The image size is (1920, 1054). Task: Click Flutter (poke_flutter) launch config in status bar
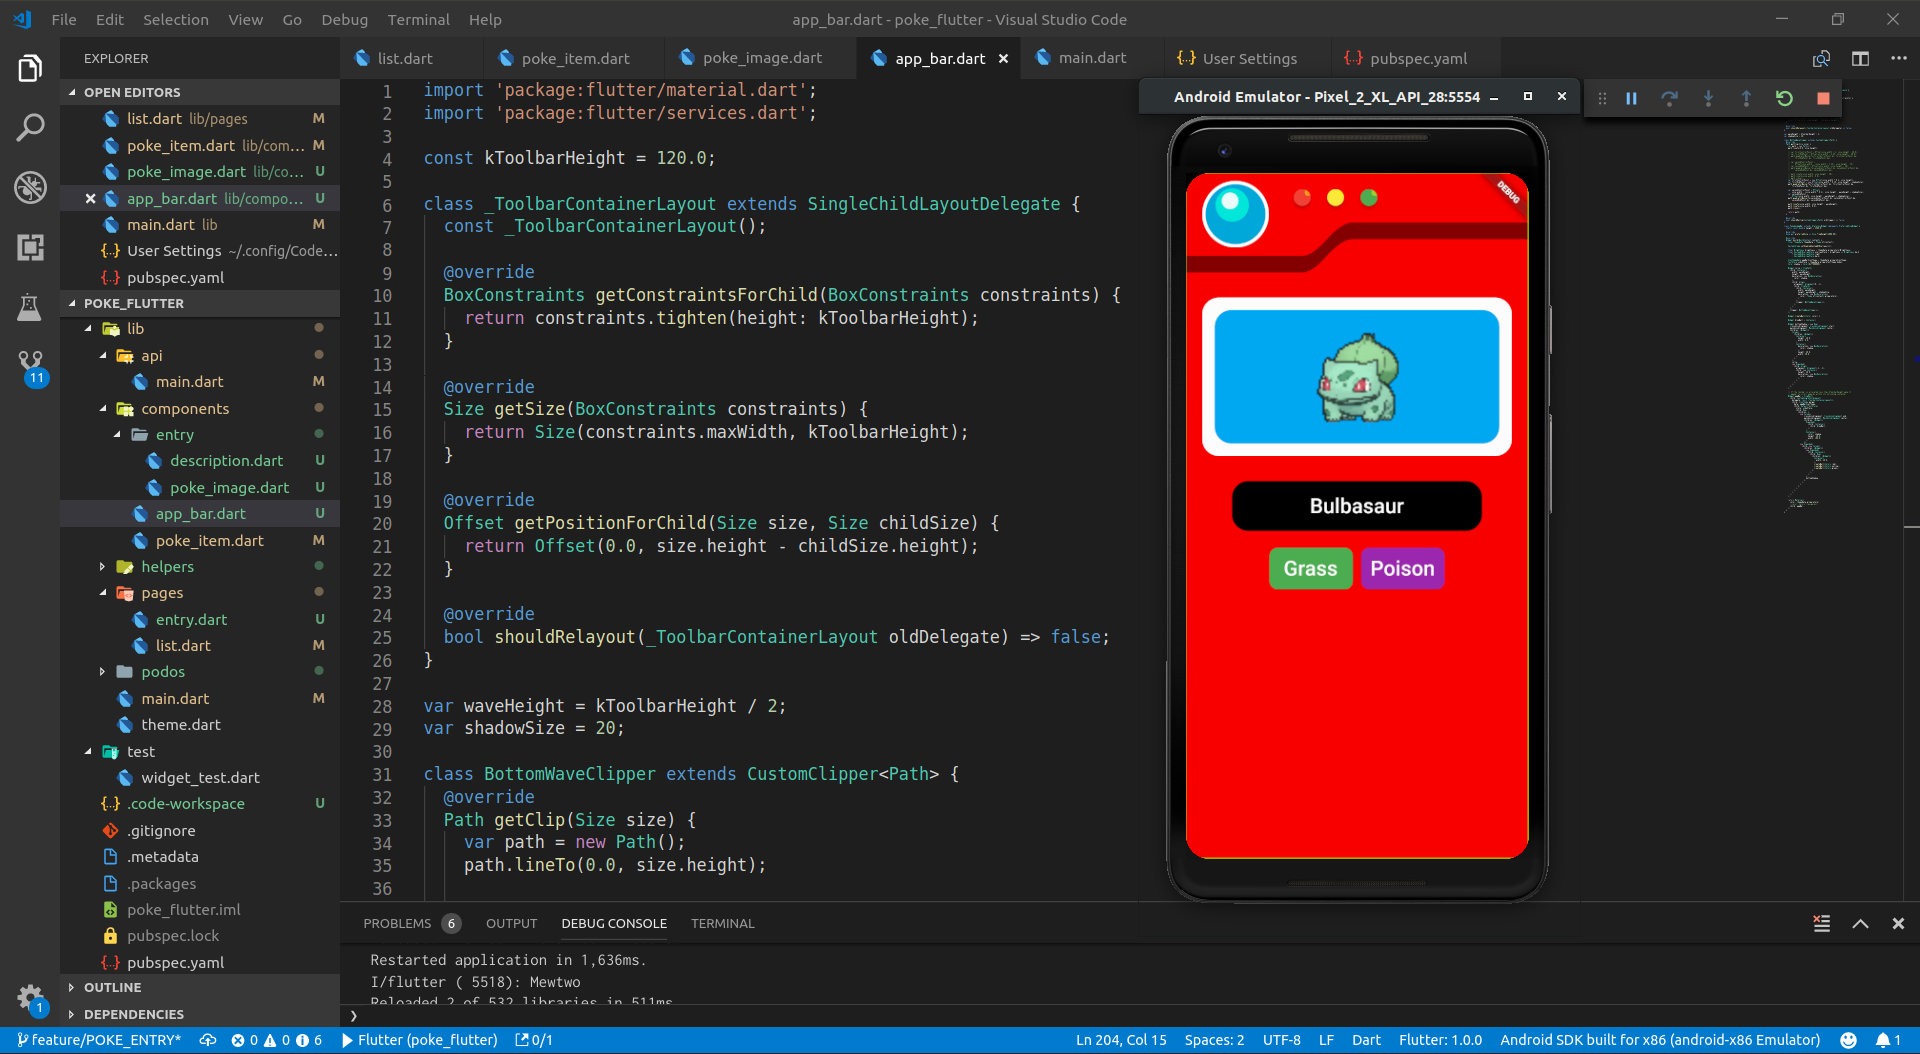point(420,1040)
